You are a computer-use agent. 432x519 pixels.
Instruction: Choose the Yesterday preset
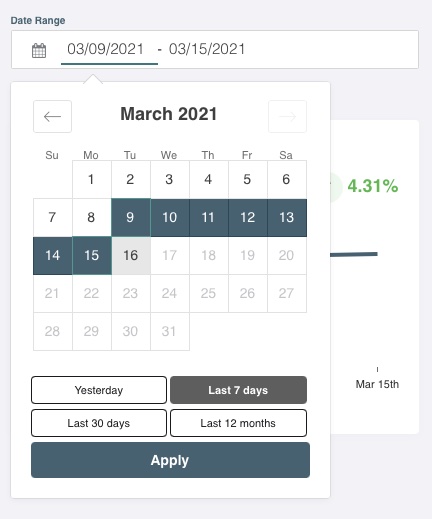(99, 390)
